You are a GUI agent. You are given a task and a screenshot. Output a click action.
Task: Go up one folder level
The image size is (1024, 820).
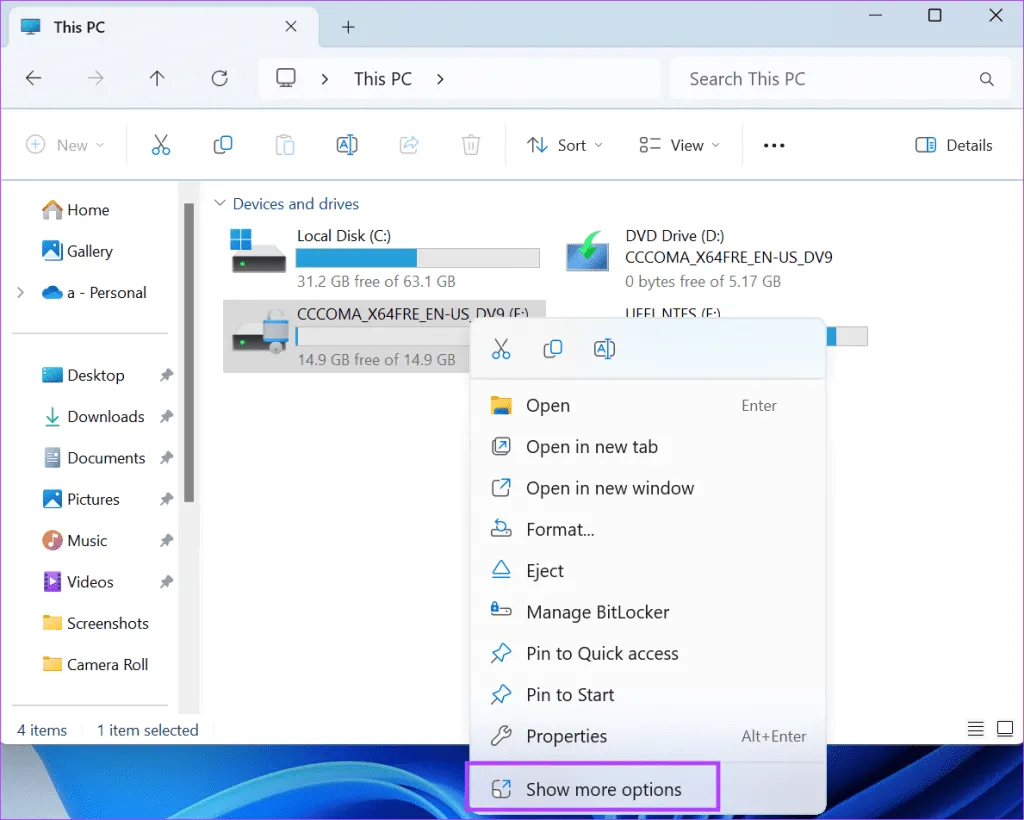tap(157, 79)
